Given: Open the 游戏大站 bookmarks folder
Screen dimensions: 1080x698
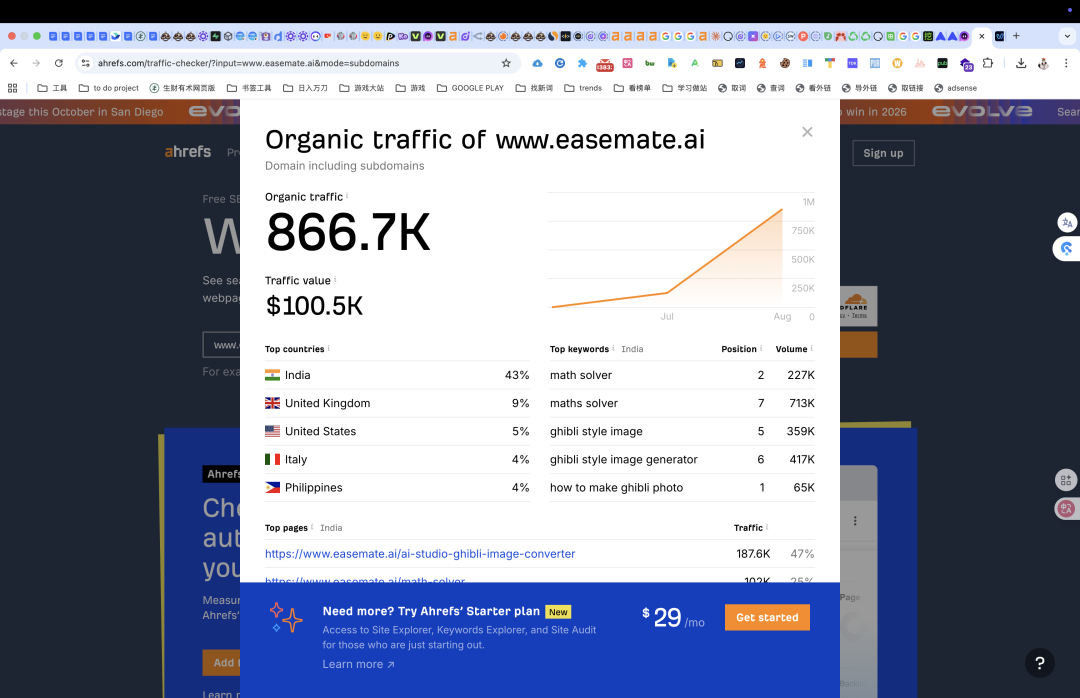Looking at the screenshot, I should (362, 88).
